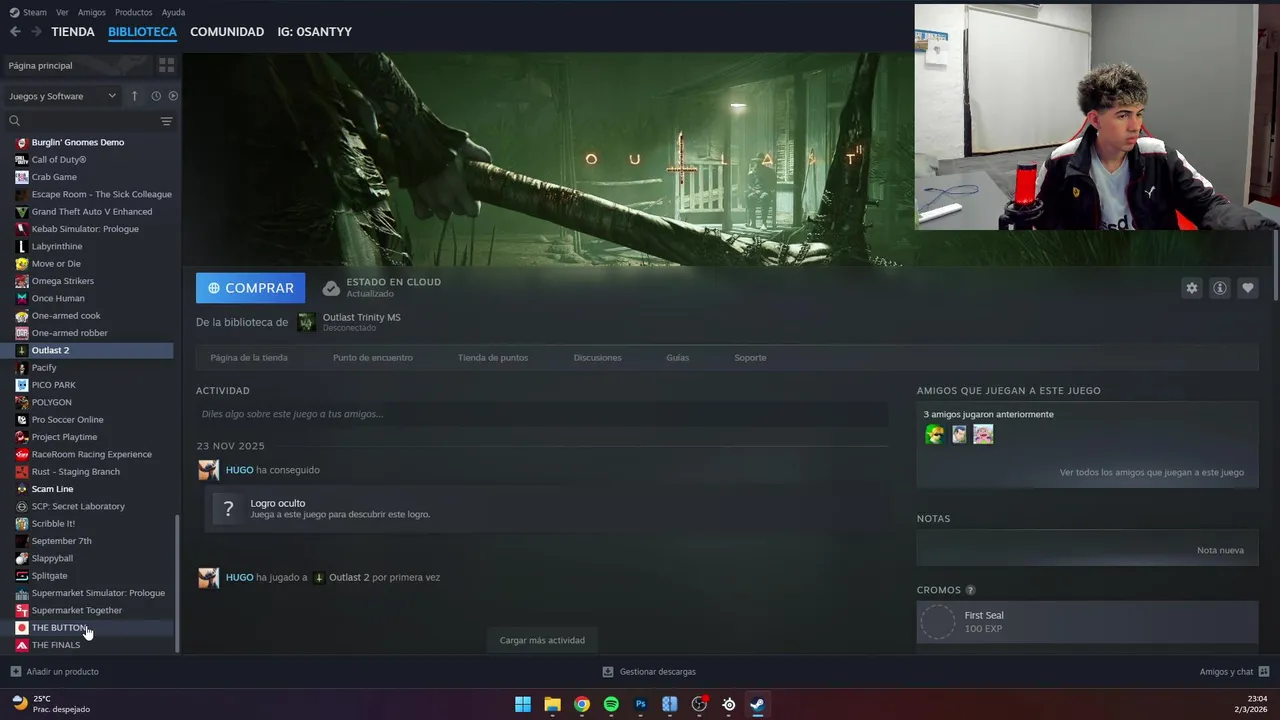The width and height of the screenshot is (1280, 720).
Task: Open the Amigos menu
Action: (92, 12)
